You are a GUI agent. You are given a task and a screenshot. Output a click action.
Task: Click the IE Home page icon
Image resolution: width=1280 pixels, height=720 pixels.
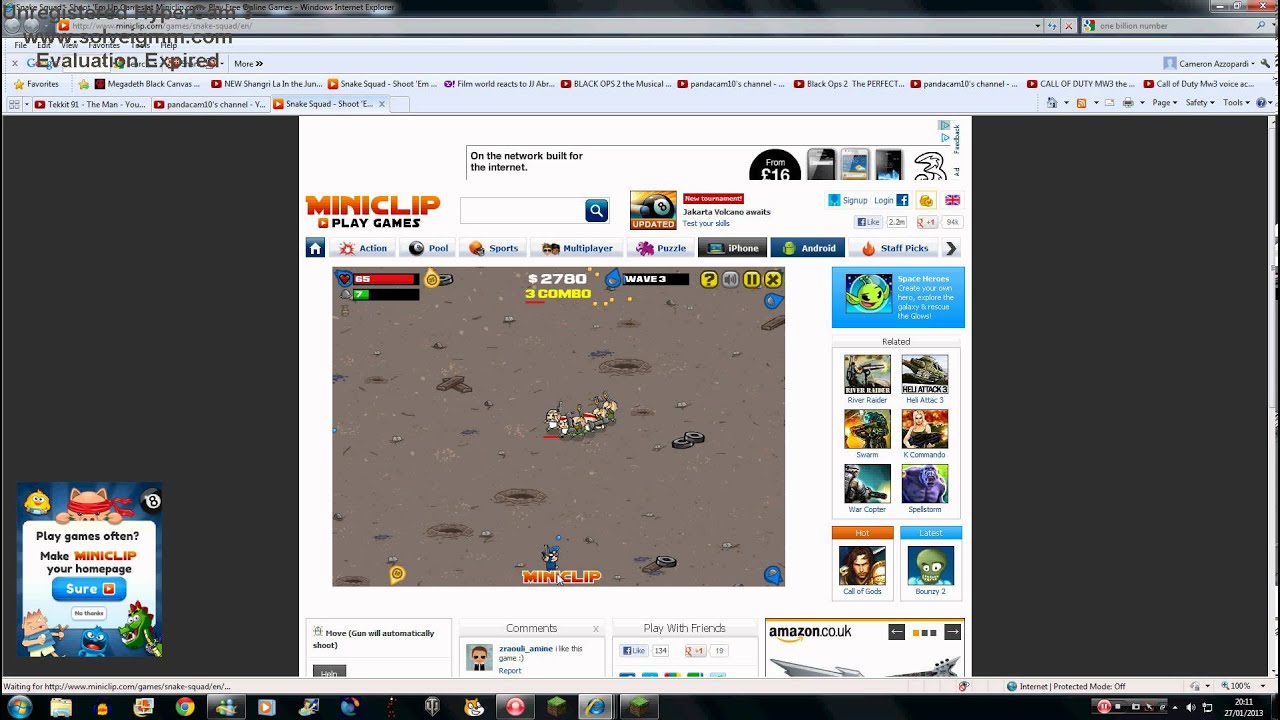click(x=1051, y=103)
